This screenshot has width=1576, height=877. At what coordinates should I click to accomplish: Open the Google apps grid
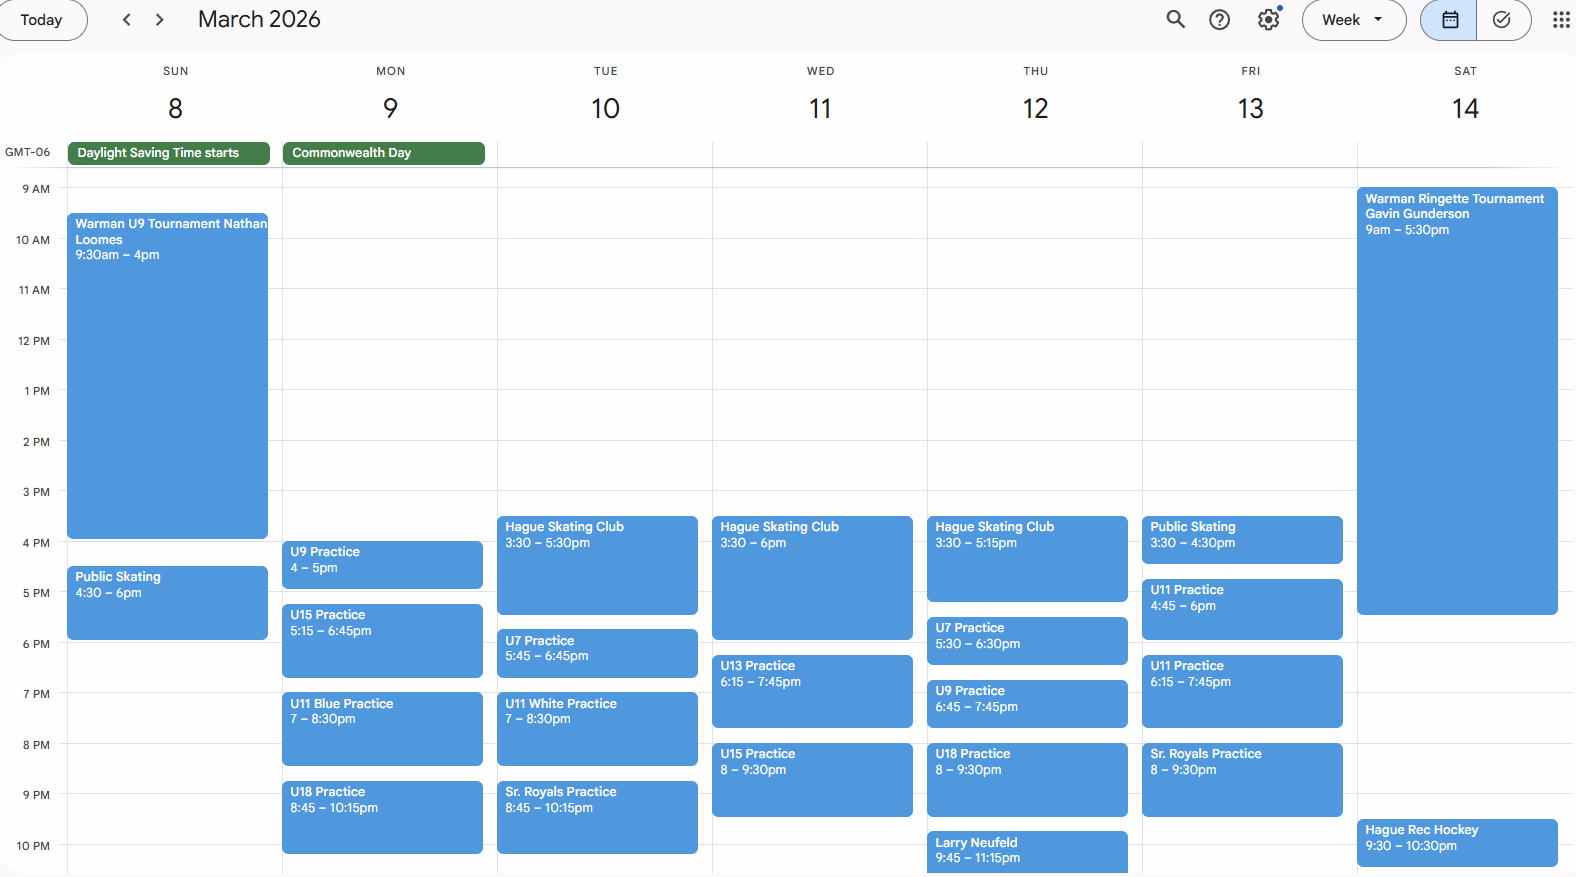[1560, 20]
